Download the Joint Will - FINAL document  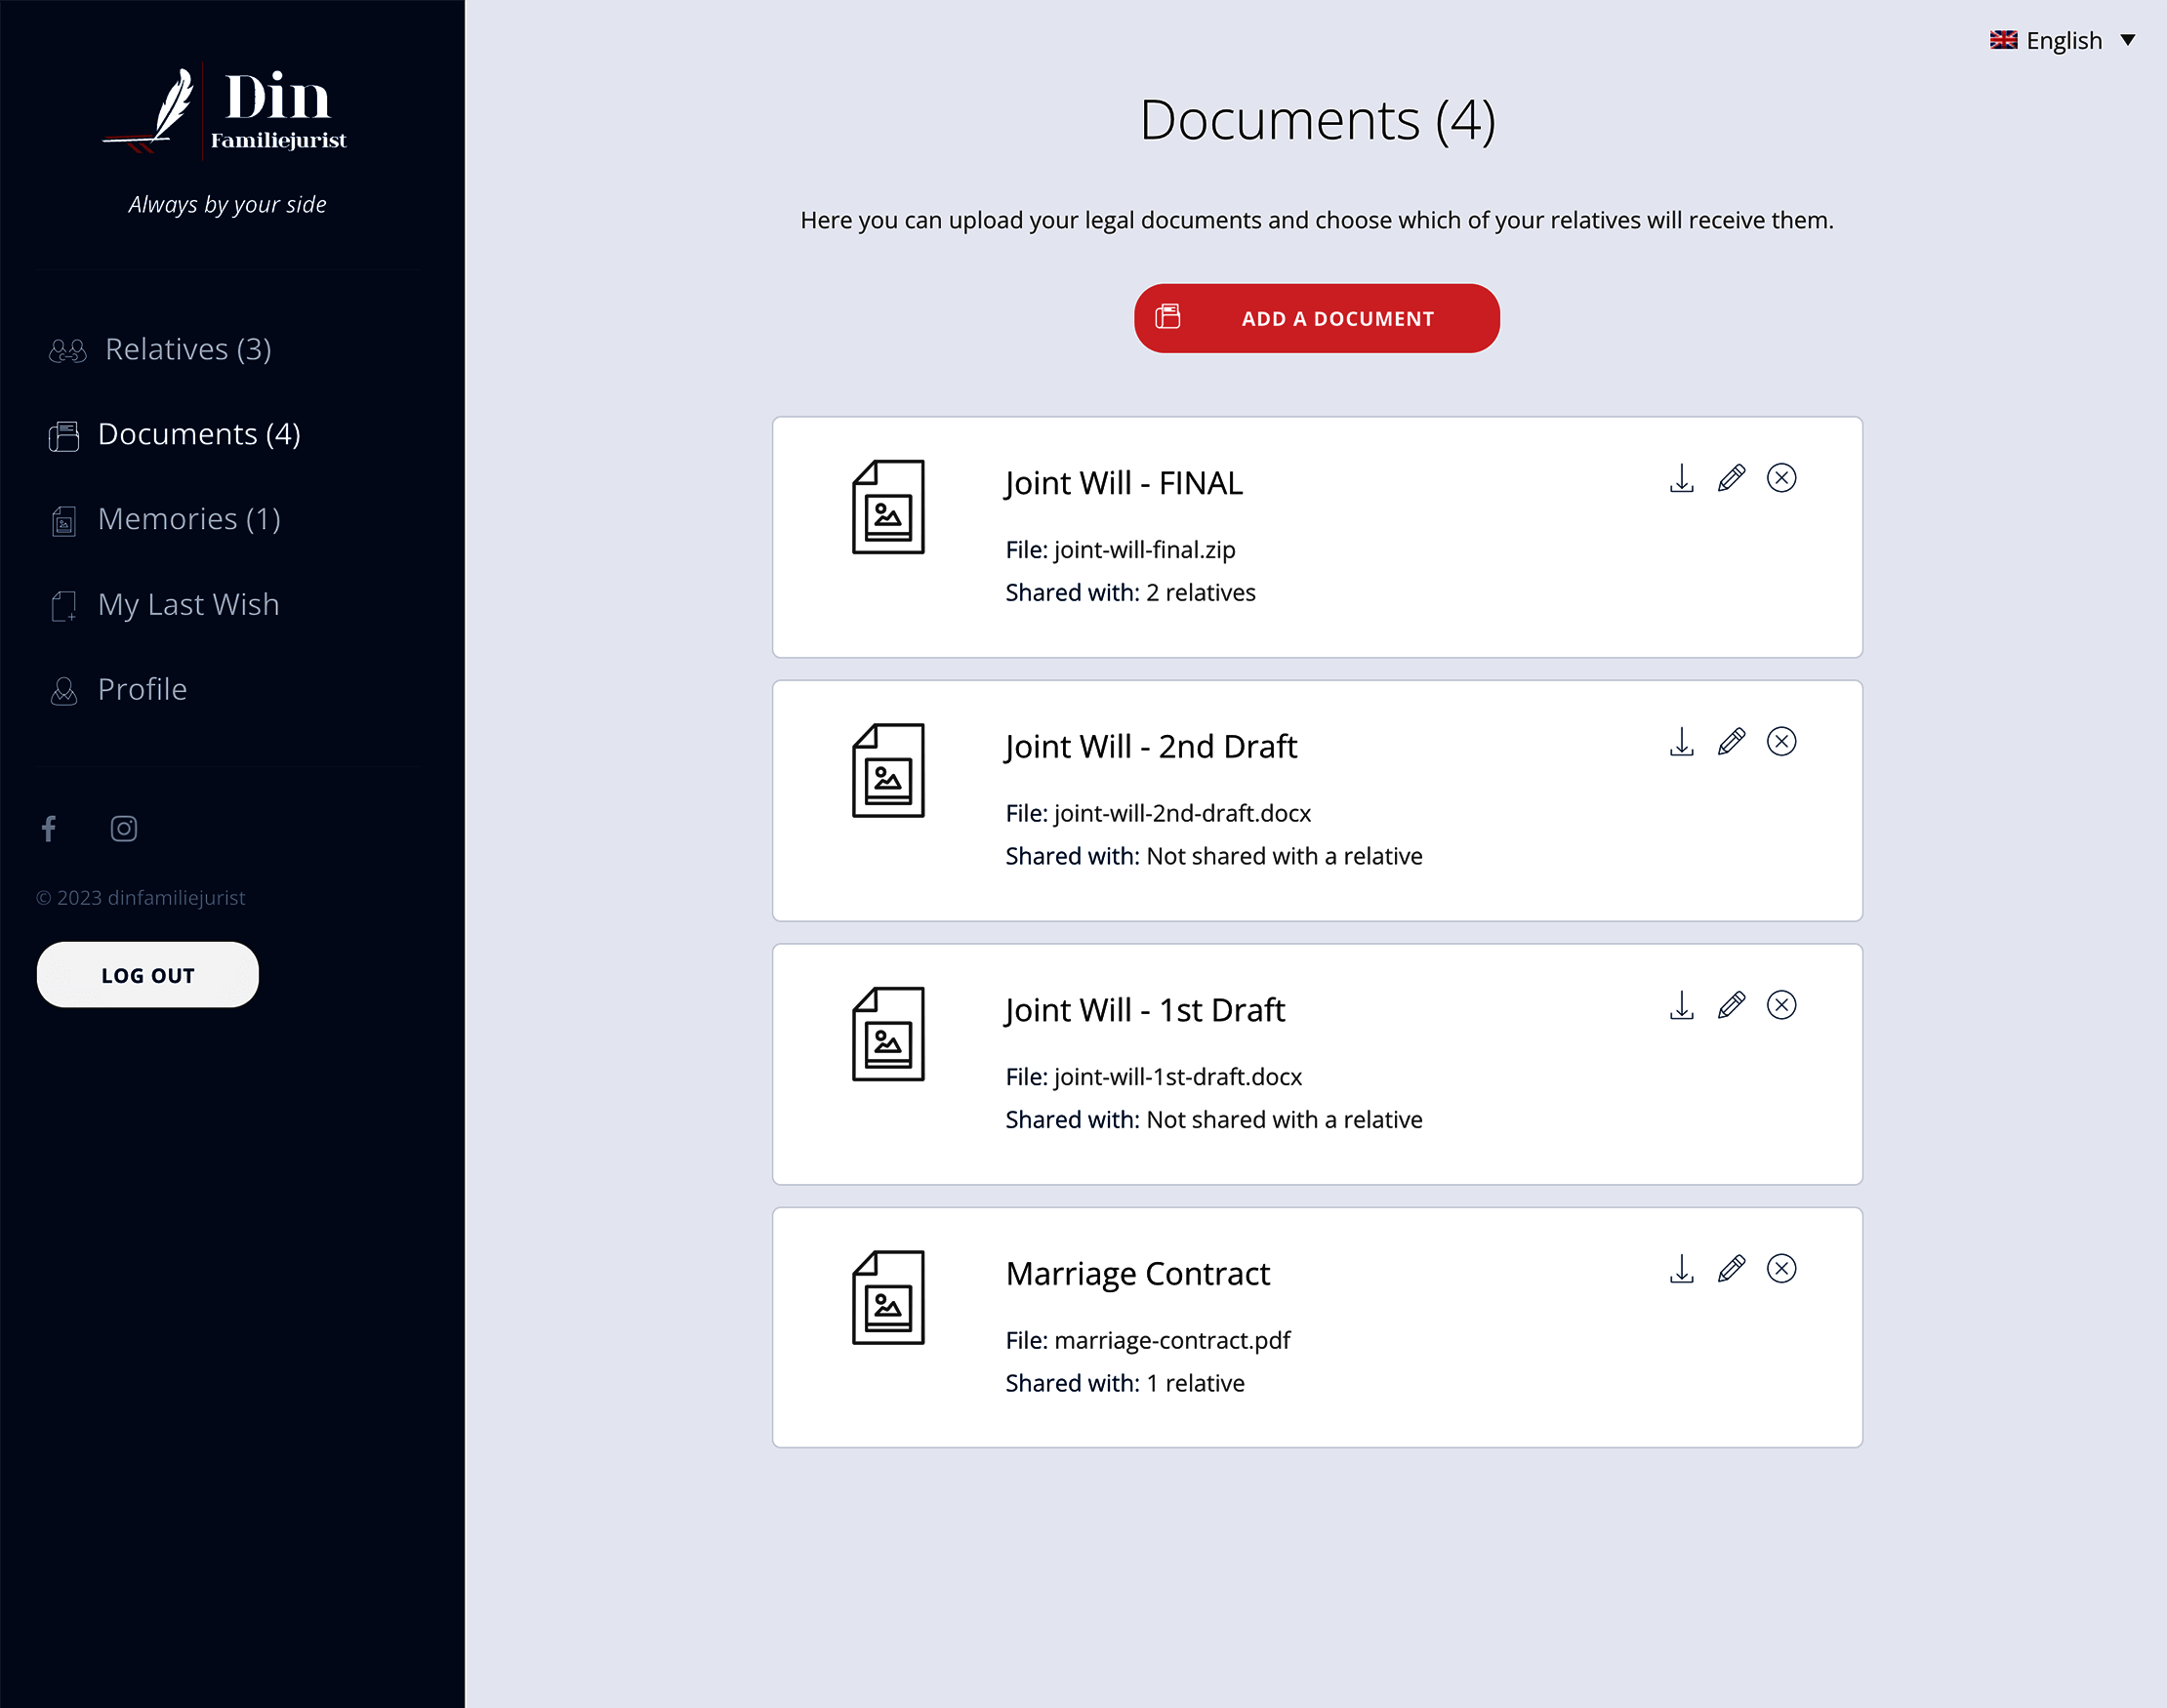click(x=1681, y=478)
